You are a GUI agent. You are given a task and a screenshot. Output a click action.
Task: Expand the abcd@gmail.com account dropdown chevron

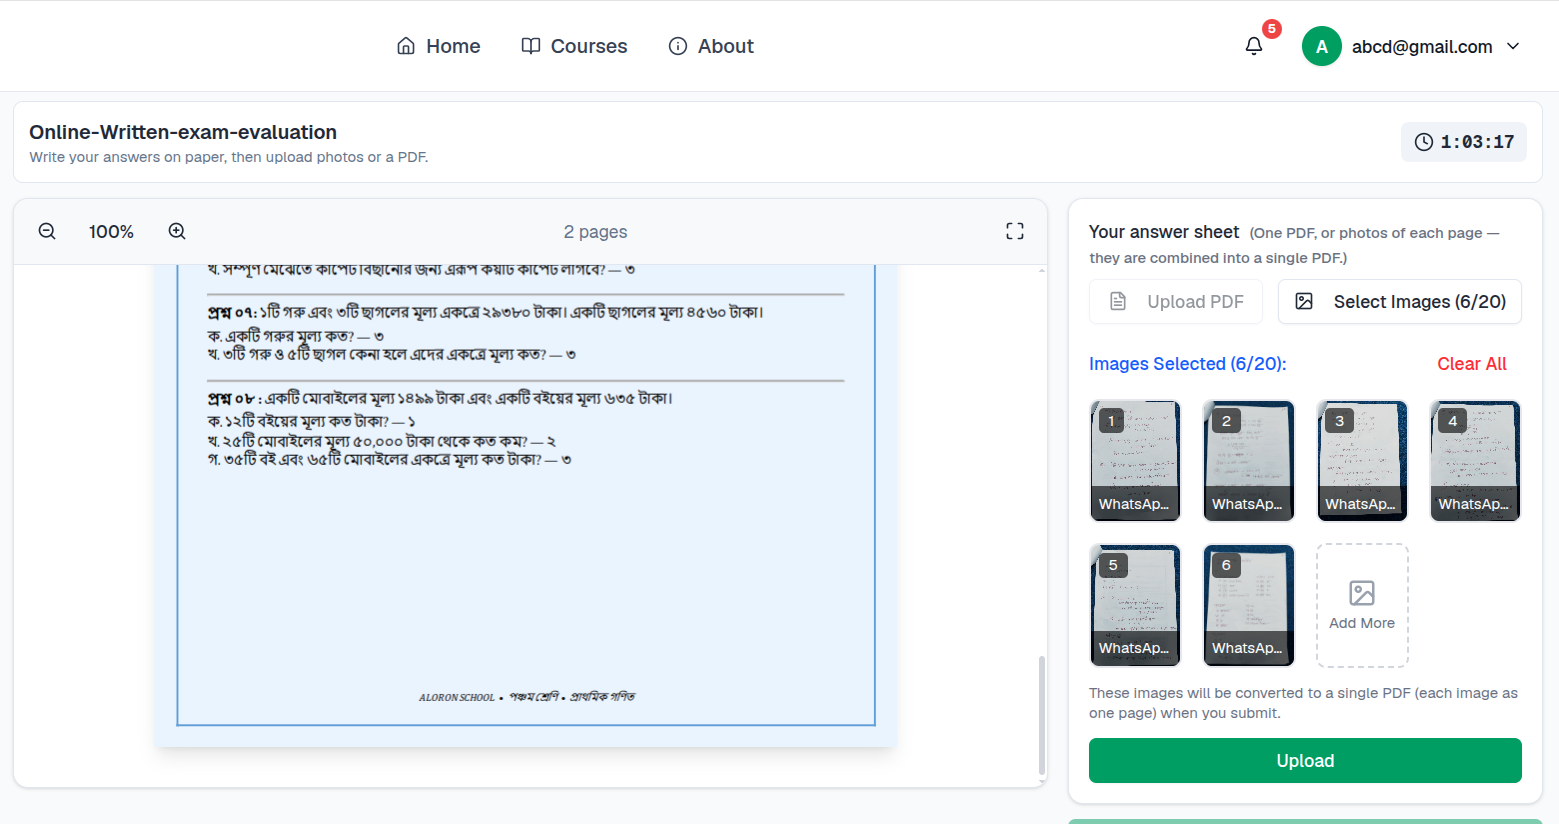tap(1513, 46)
